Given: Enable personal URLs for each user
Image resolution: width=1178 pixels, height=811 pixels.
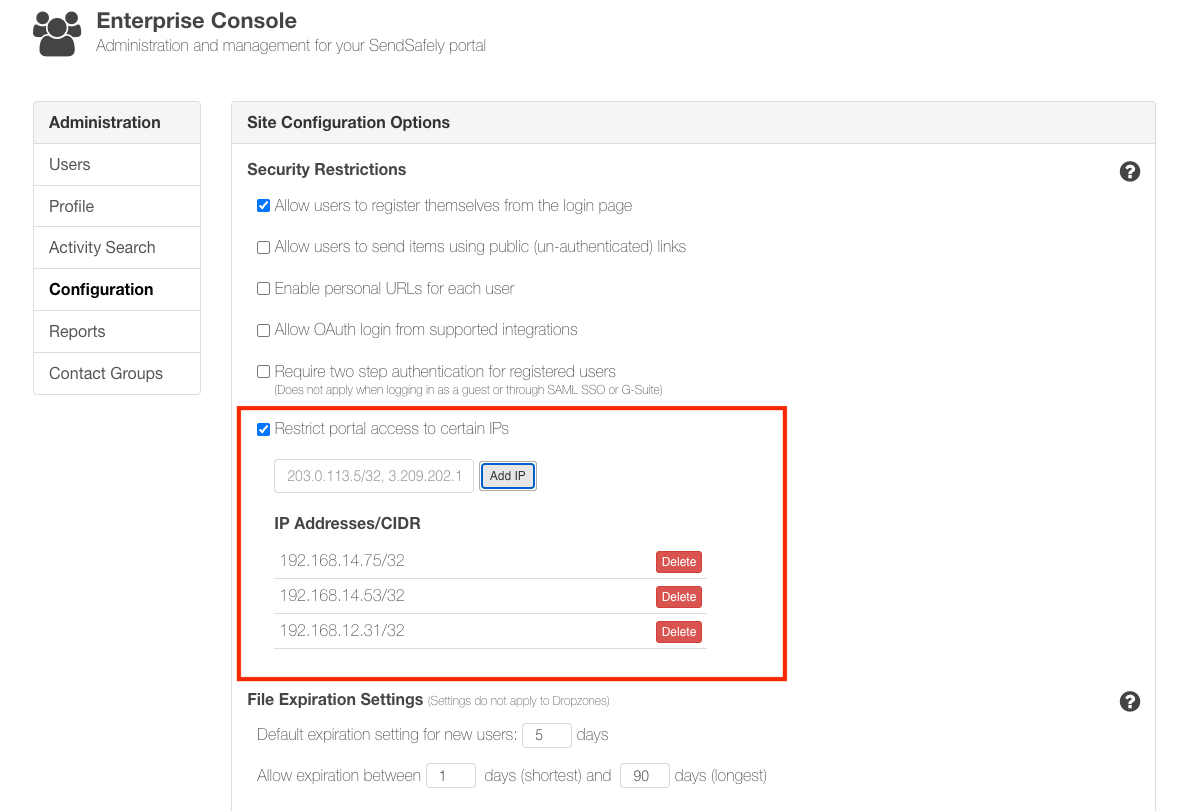Looking at the screenshot, I should click(263, 288).
